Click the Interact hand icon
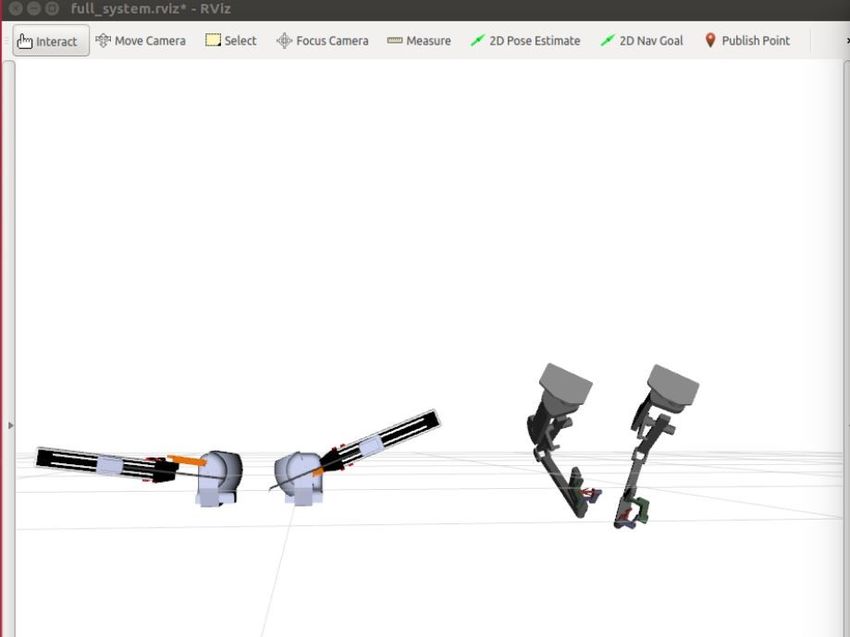 (24, 41)
